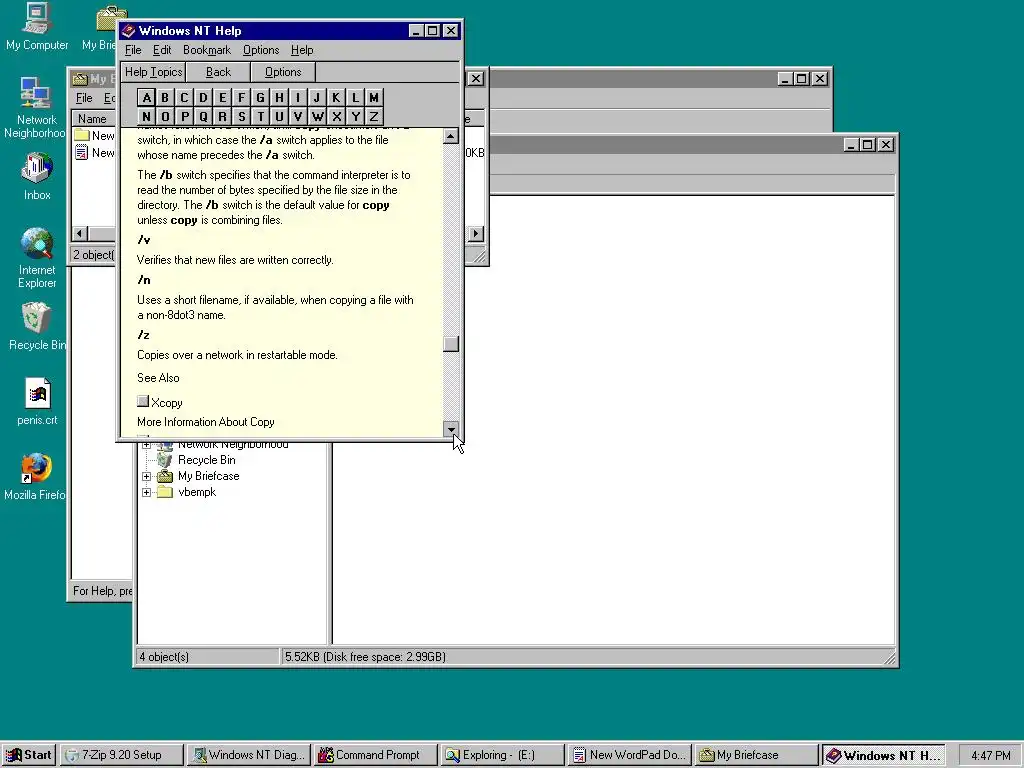Open the Xcopy See Also link
The width and height of the screenshot is (1024, 768).
point(167,403)
